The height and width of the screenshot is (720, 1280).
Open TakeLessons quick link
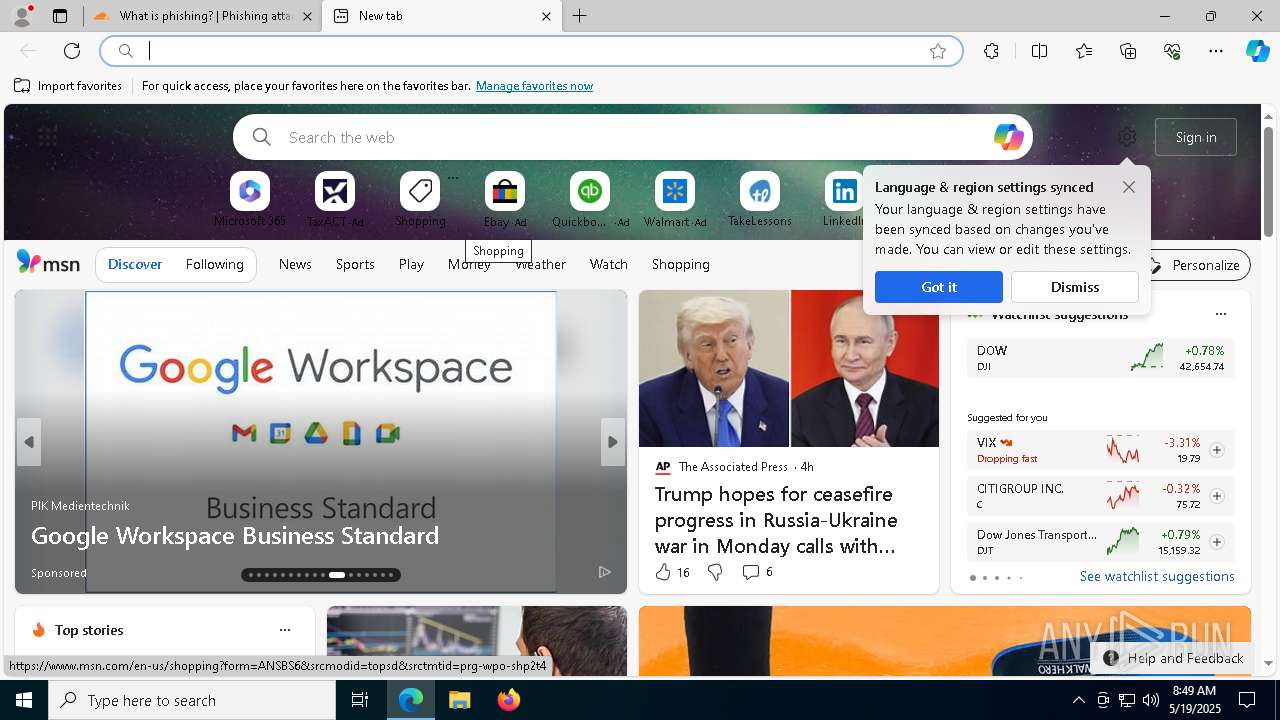[760, 200]
